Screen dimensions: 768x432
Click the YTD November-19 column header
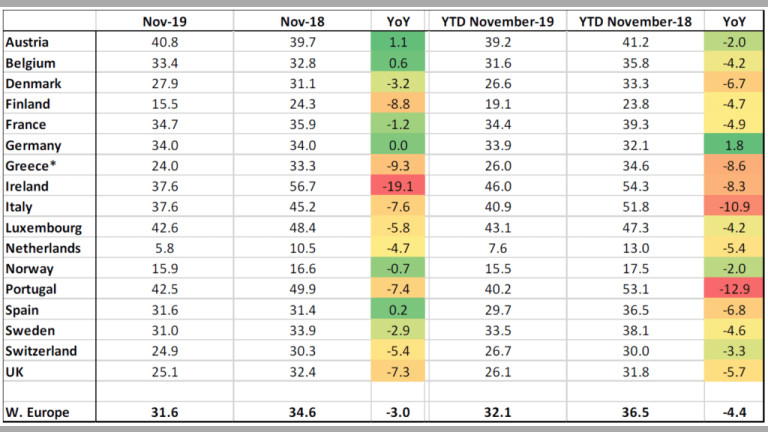click(498, 22)
